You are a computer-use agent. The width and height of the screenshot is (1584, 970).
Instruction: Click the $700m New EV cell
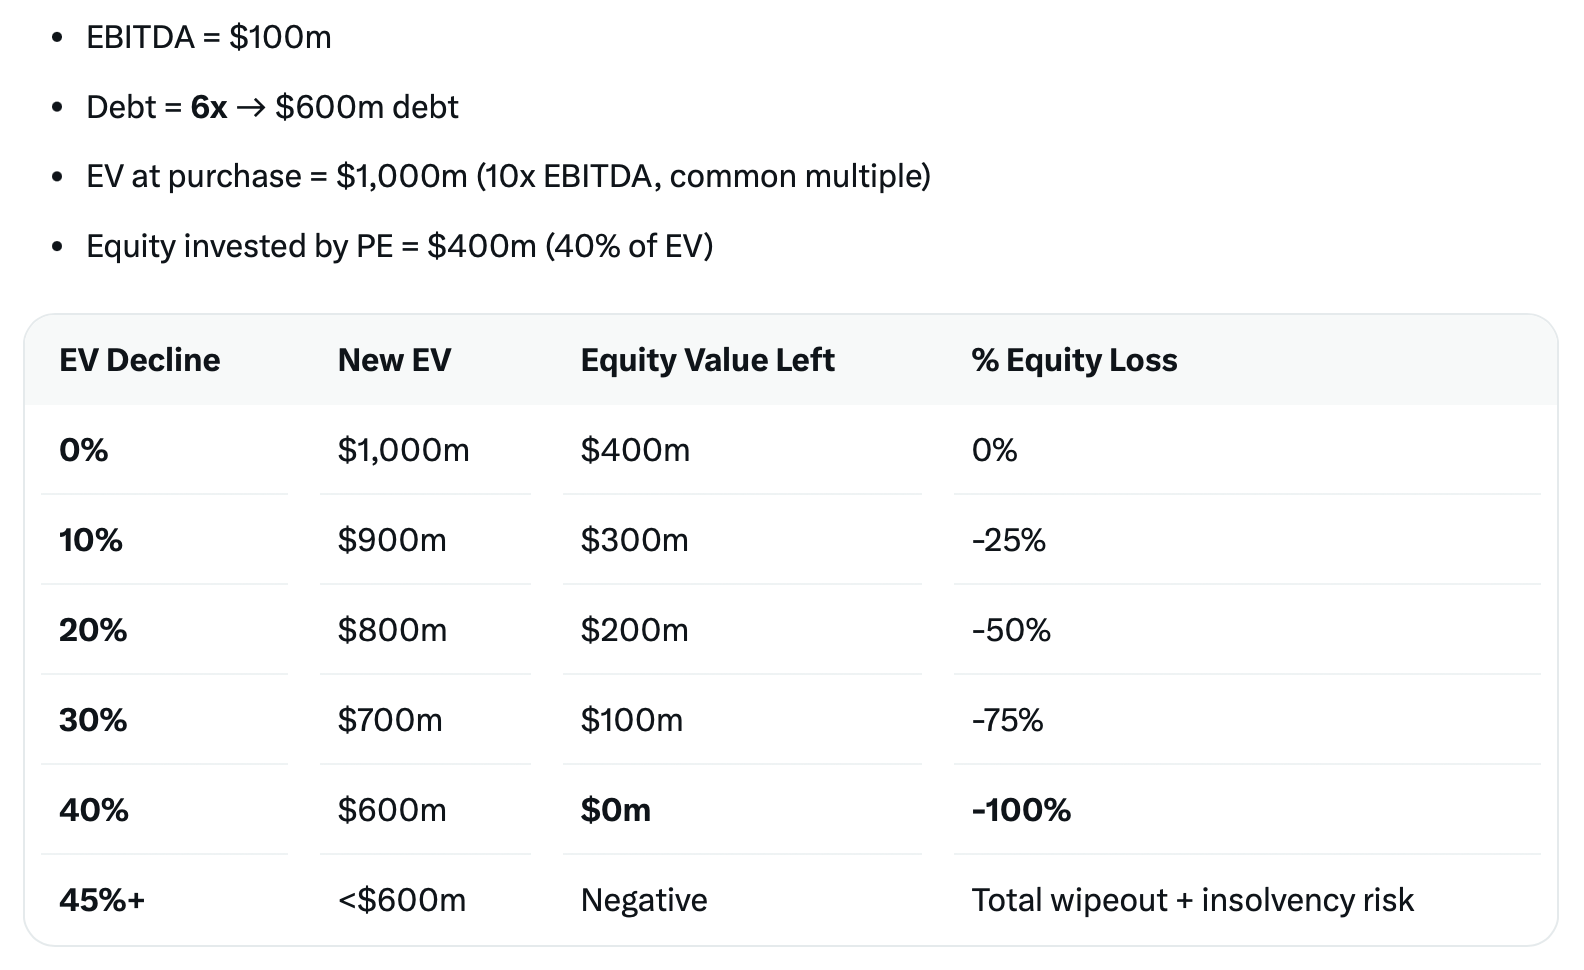390,720
